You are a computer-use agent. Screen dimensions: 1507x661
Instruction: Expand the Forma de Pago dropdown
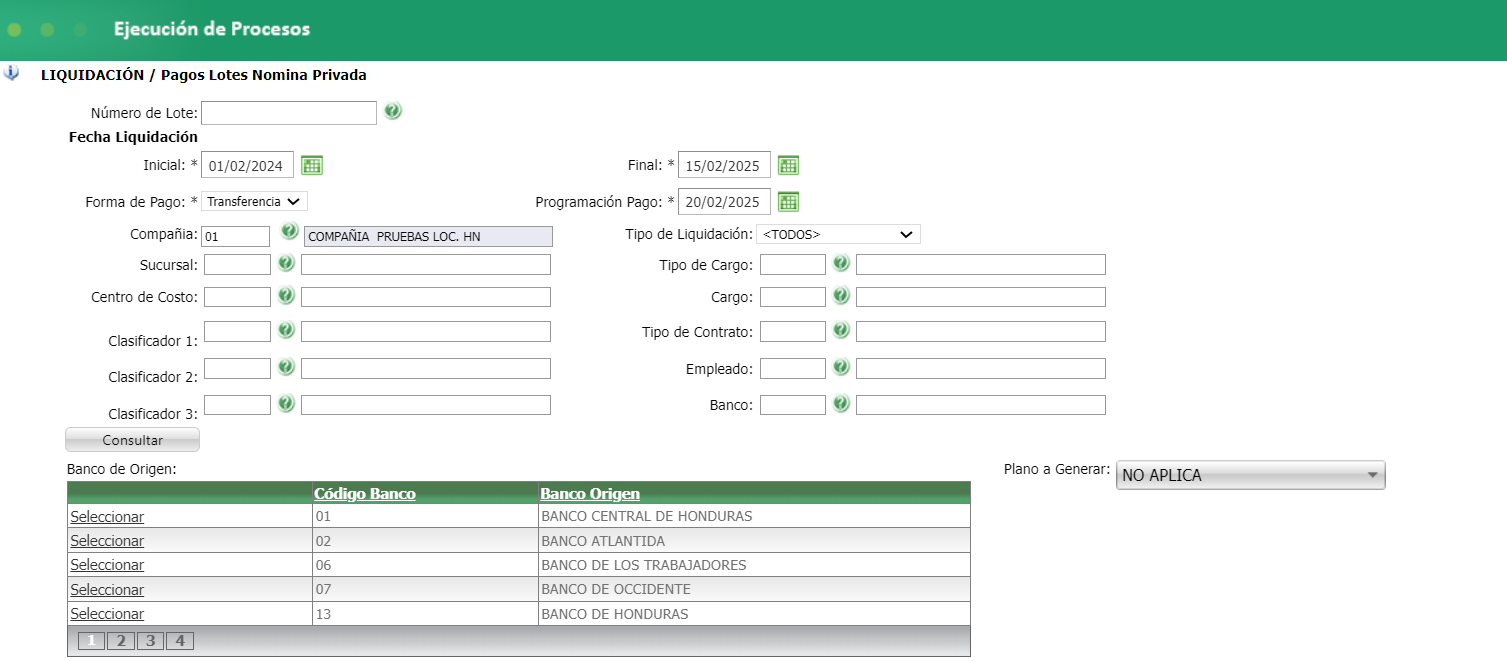(x=255, y=201)
